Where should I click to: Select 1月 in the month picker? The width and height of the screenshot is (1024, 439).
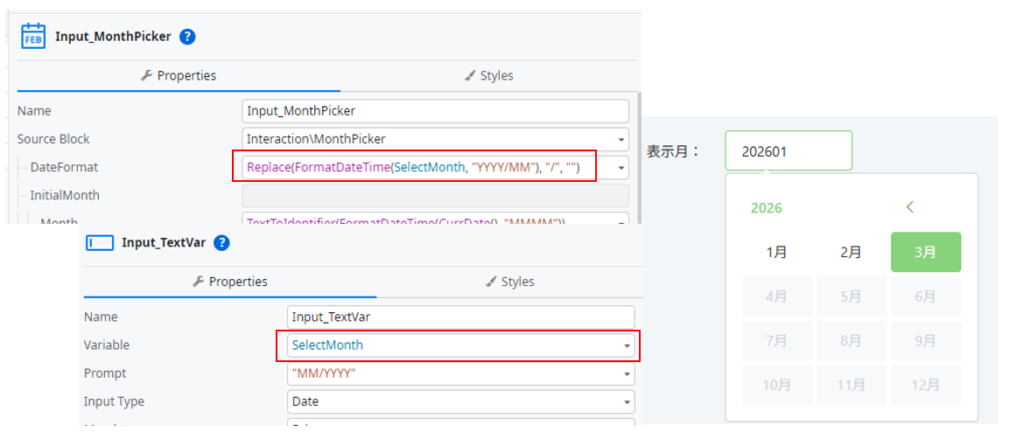pyautogui.click(x=776, y=253)
